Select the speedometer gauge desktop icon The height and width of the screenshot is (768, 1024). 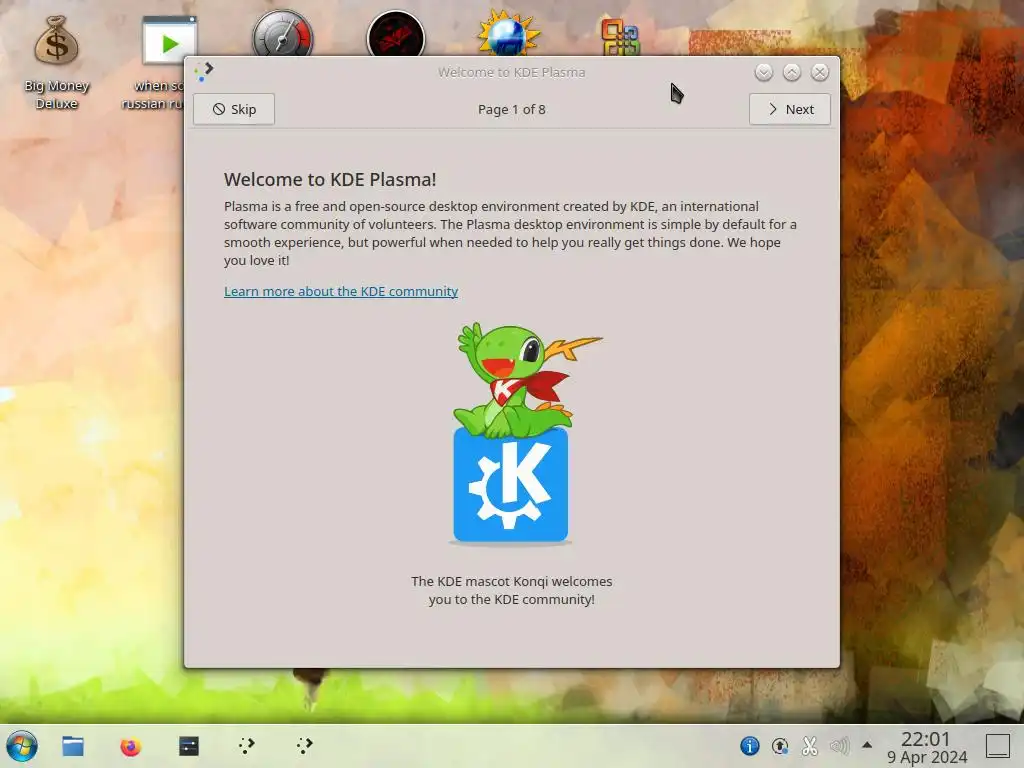[283, 35]
